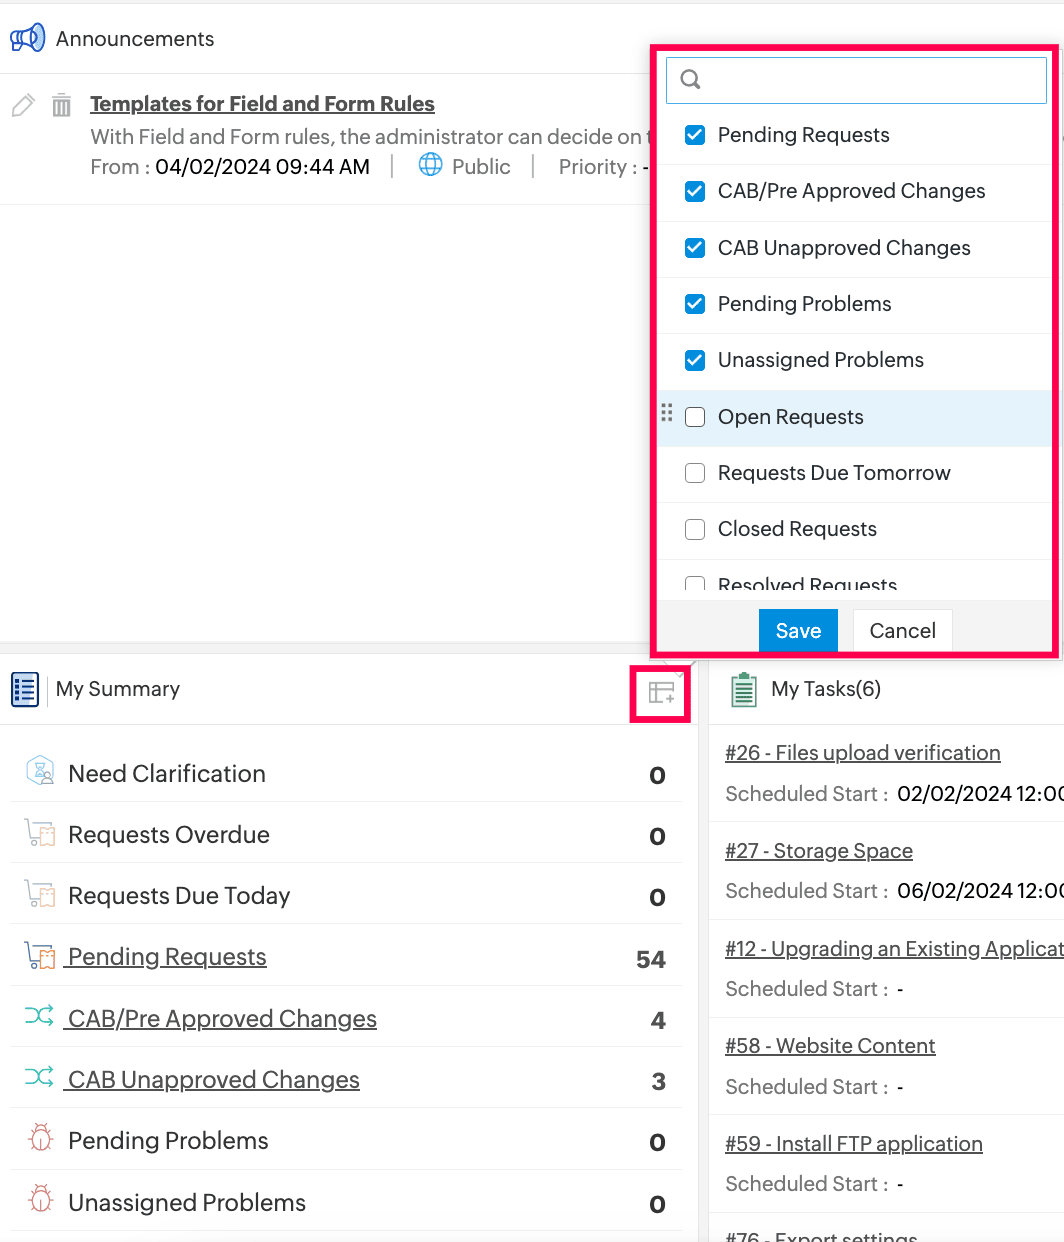The height and width of the screenshot is (1242, 1064).
Task: Click the My Summary list icon
Action: point(25,689)
